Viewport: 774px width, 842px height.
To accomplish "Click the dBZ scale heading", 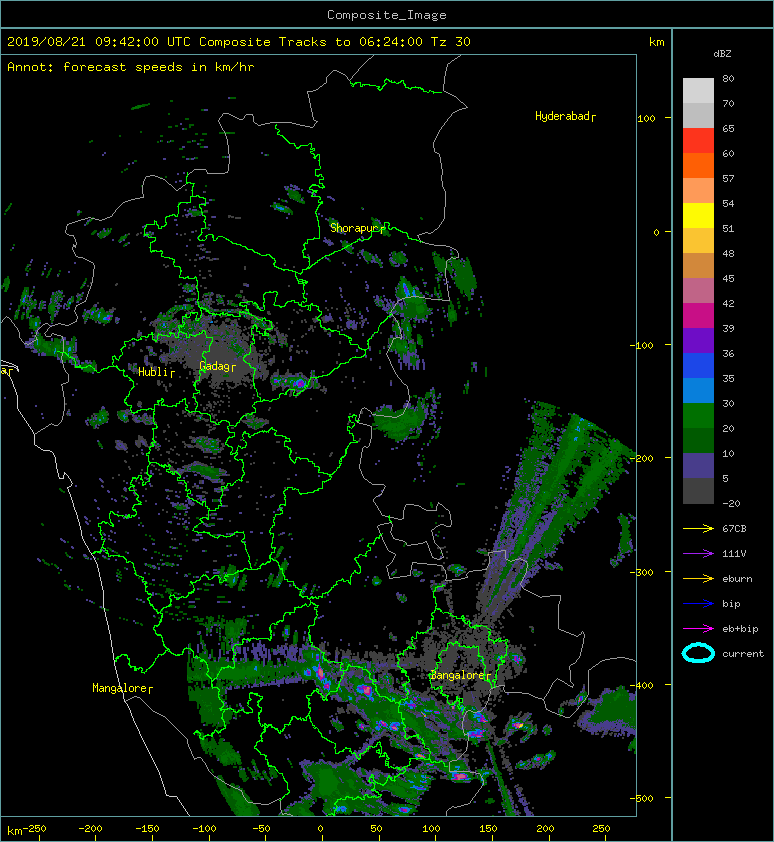I will [x=722, y=54].
